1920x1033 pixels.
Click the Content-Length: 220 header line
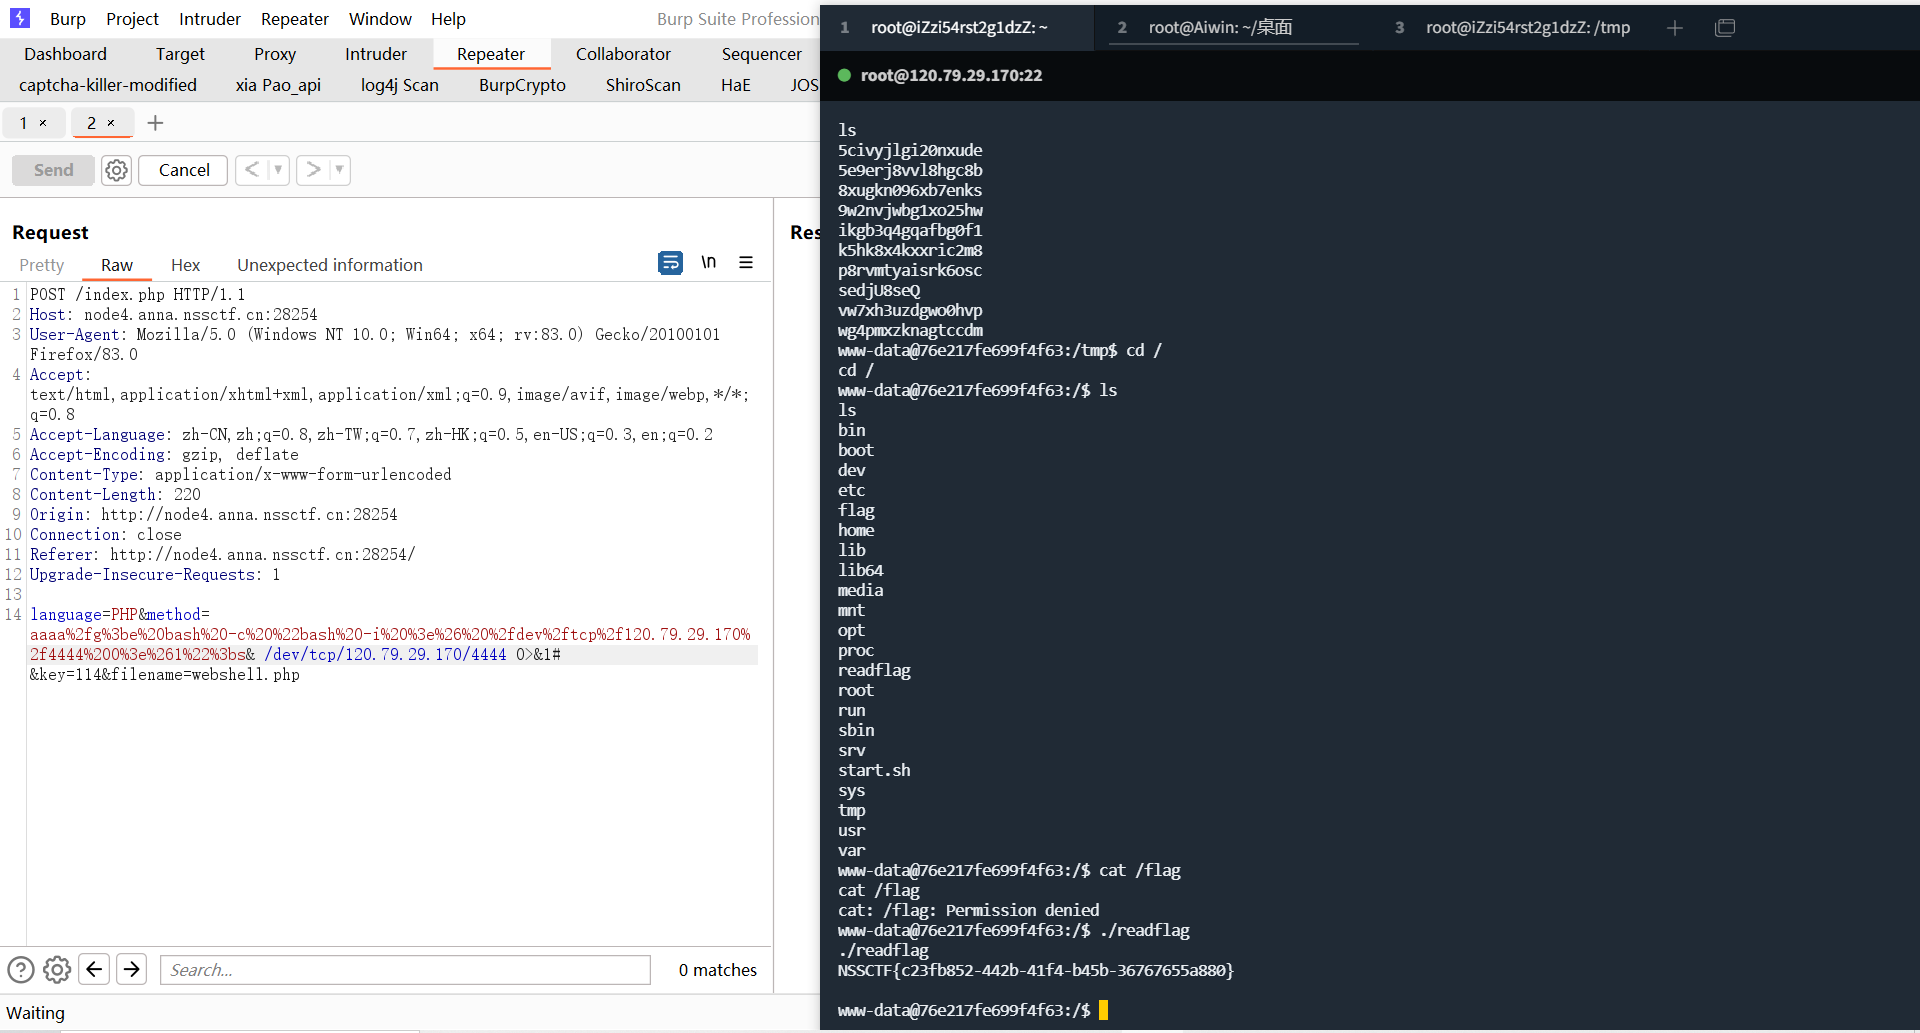pos(115,494)
